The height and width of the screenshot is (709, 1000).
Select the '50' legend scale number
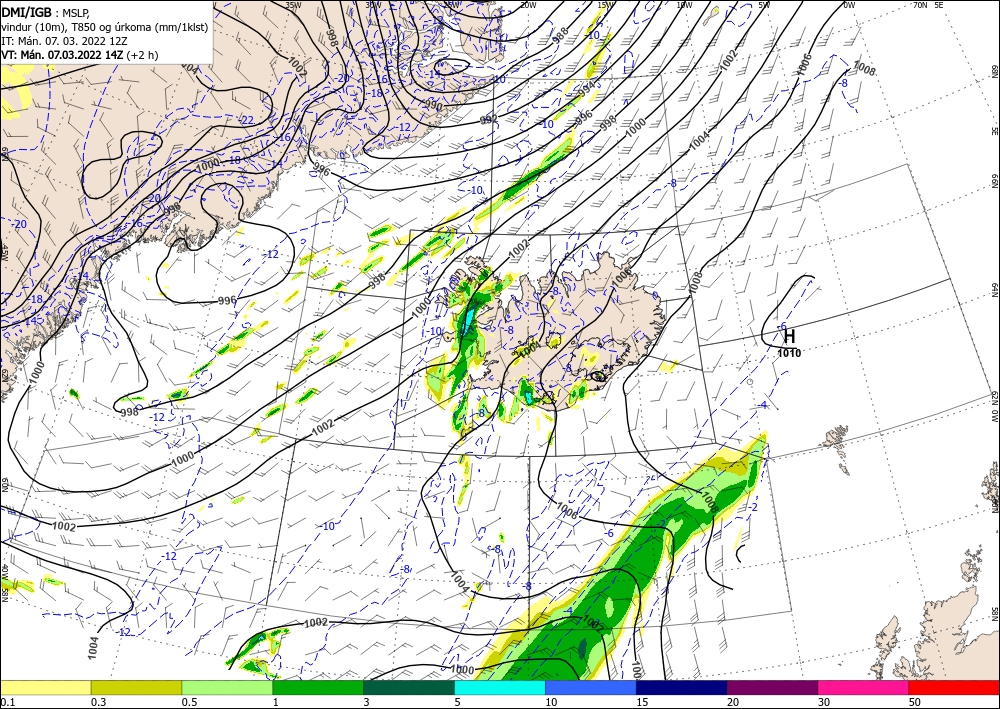915,702
